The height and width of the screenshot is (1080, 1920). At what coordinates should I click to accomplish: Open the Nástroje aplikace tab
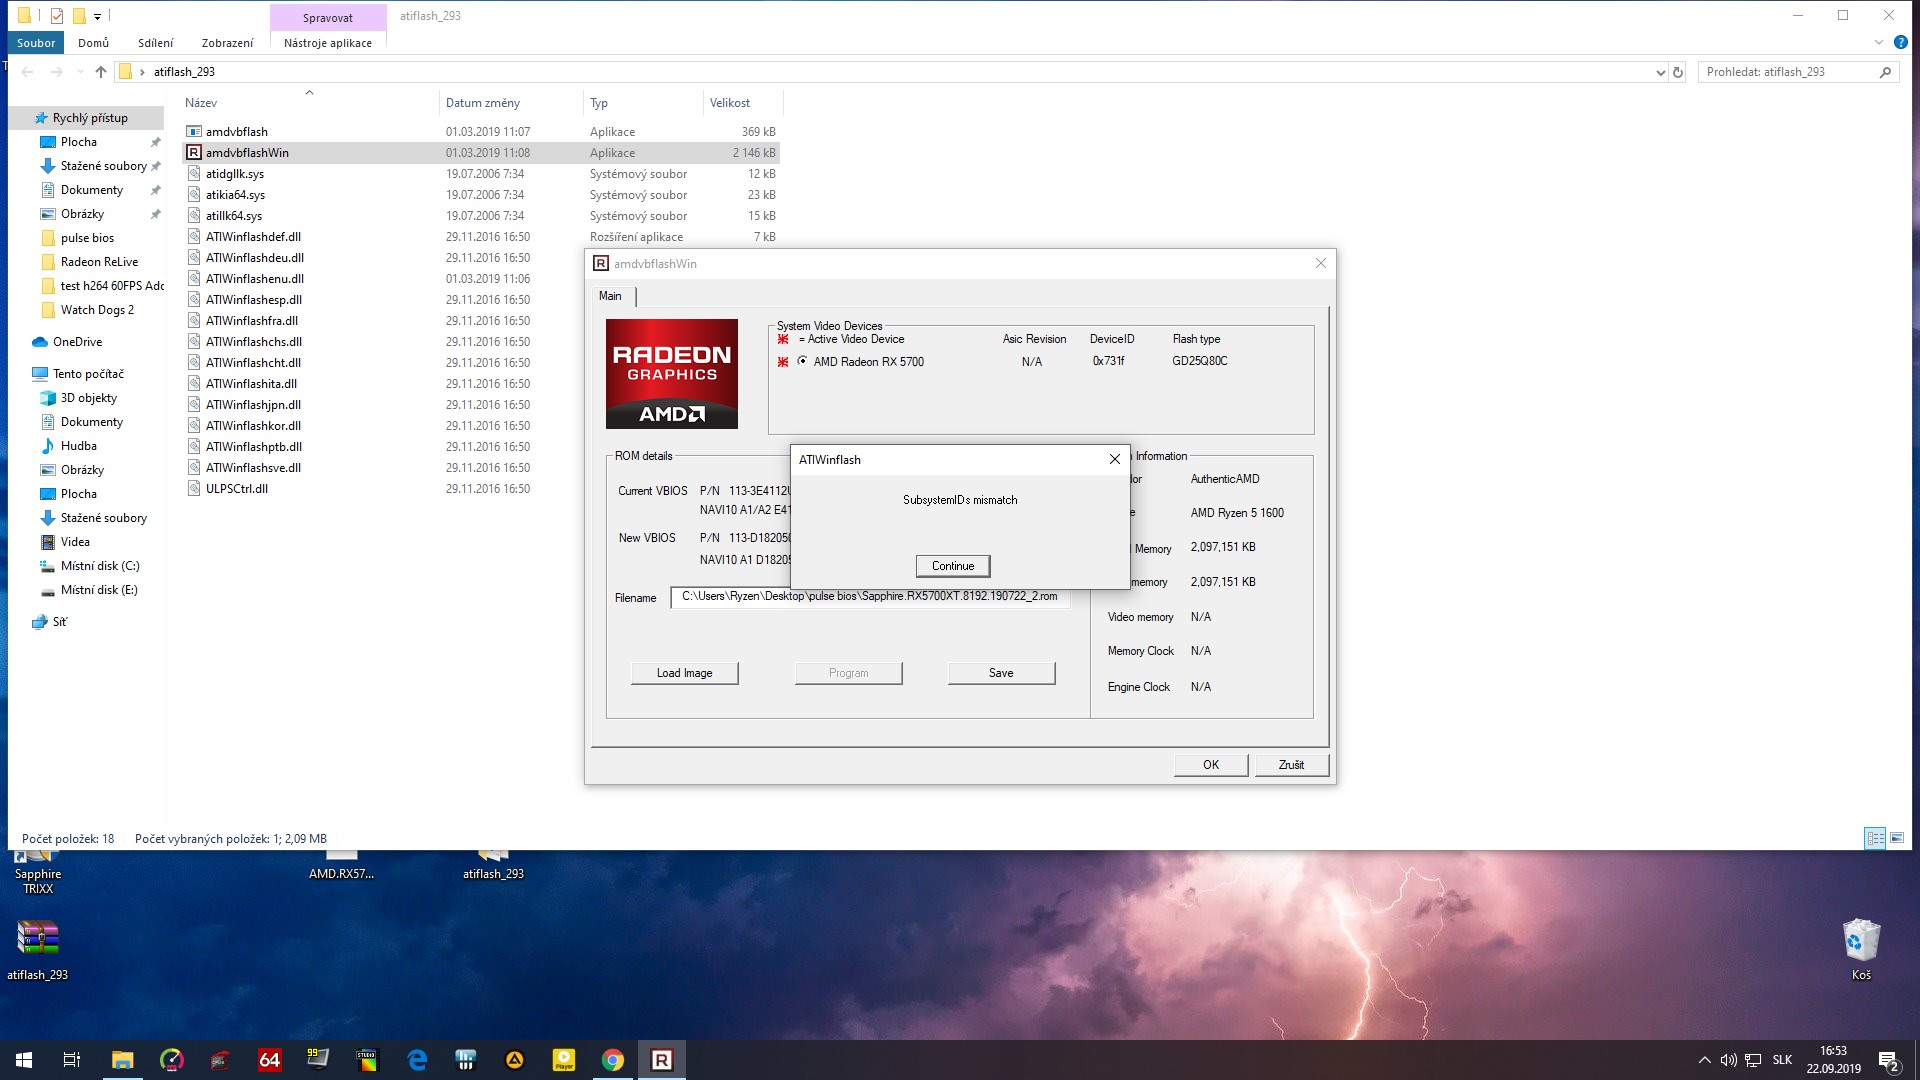(x=327, y=43)
